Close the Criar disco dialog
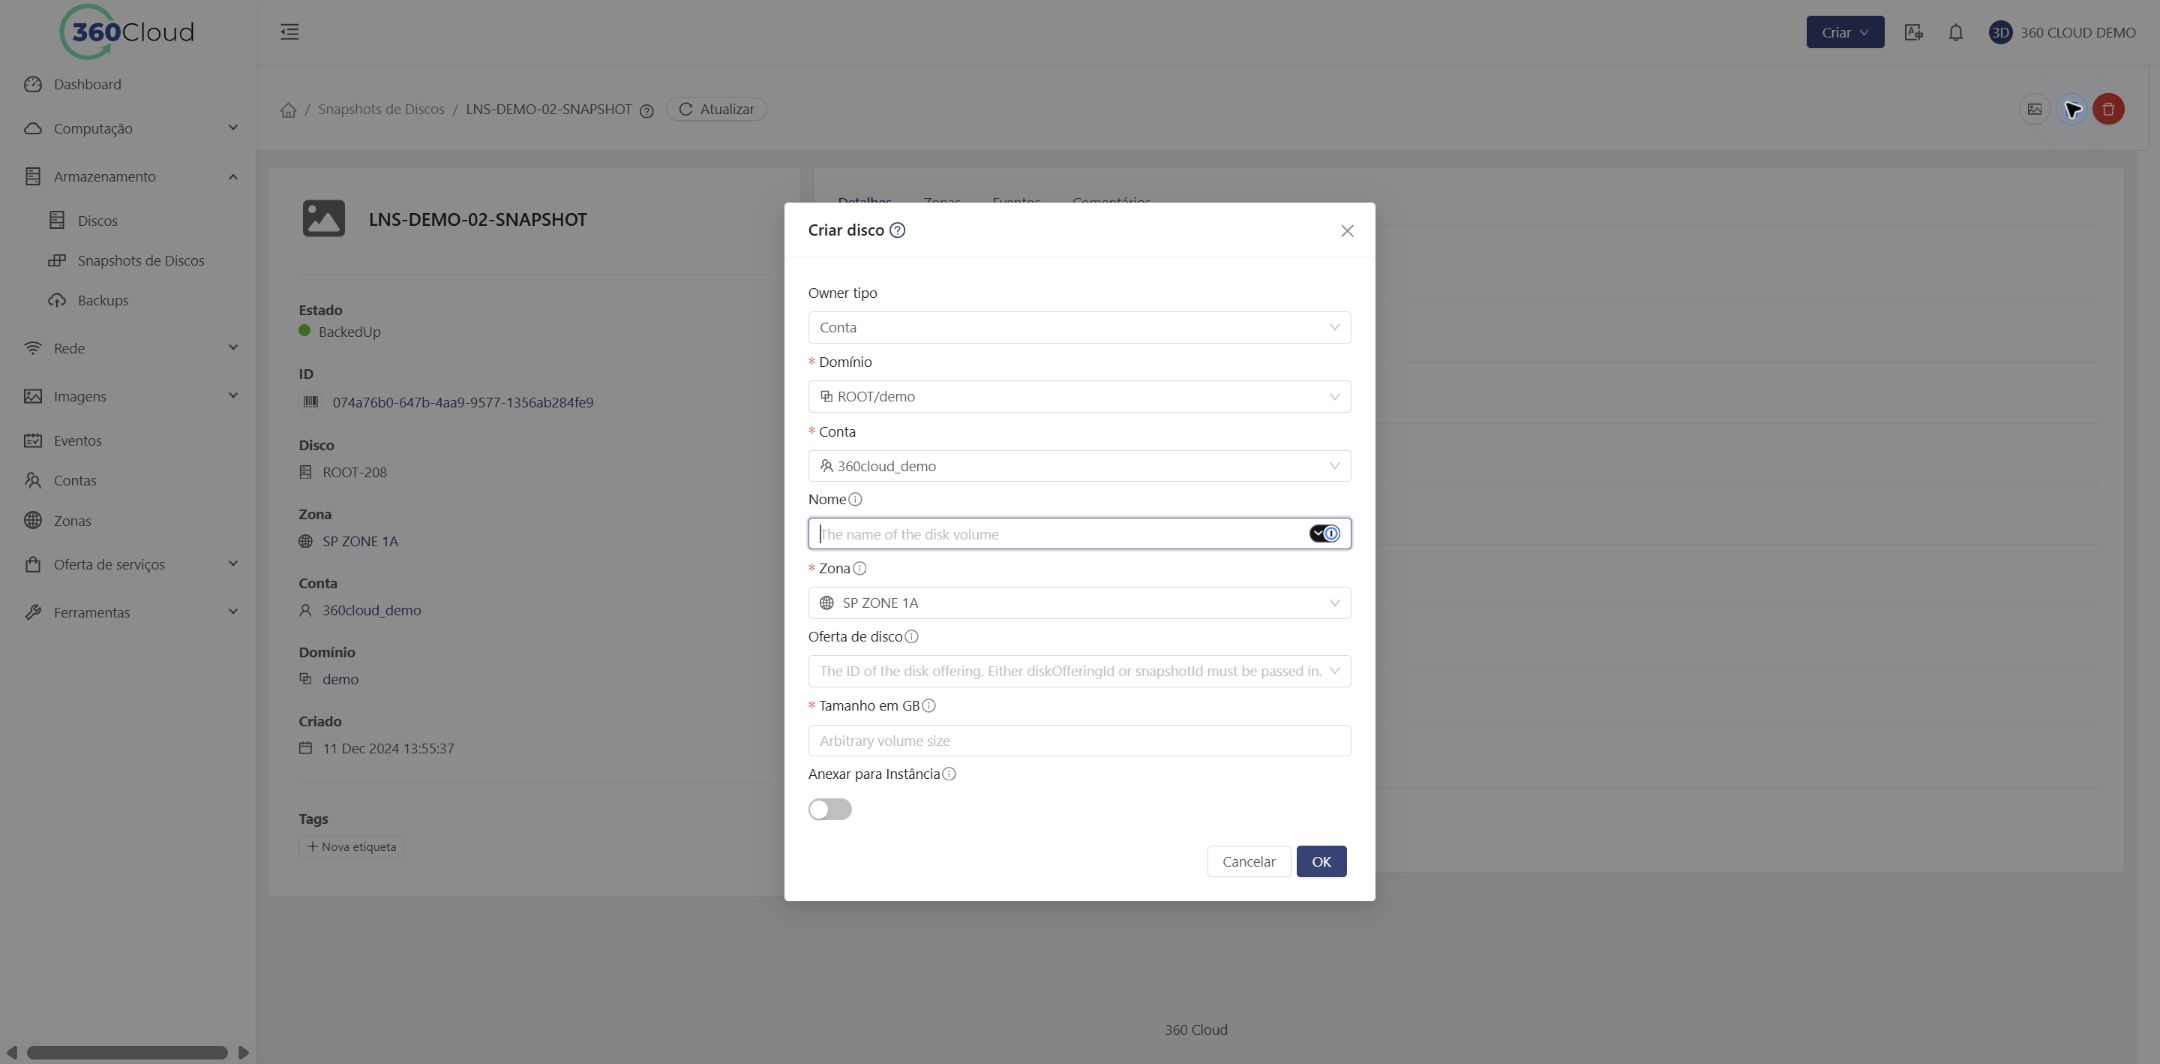This screenshot has height=1064, width=2160. tap(1347, 231)
